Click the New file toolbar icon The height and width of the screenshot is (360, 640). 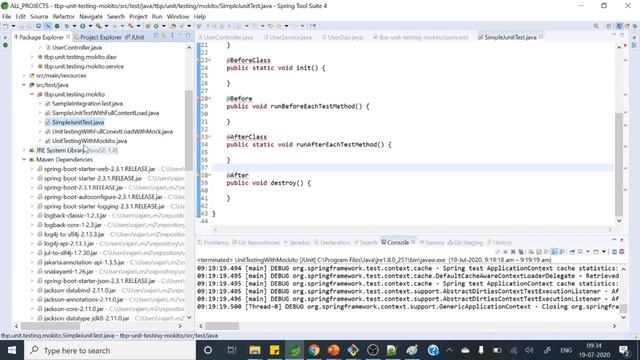(5, 26)
